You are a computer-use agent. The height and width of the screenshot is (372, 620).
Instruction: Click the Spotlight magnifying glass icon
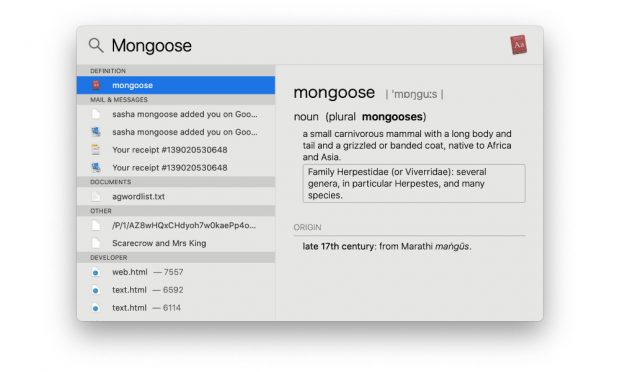click(x=96, y=45)
